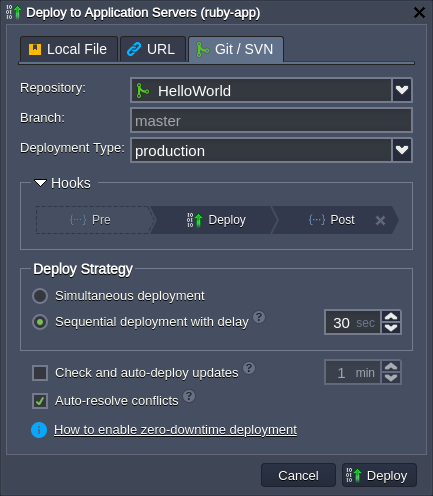Screen dimensions: 433x496
Task: Click the Pre hook braces icon
Action: point(78,220)
